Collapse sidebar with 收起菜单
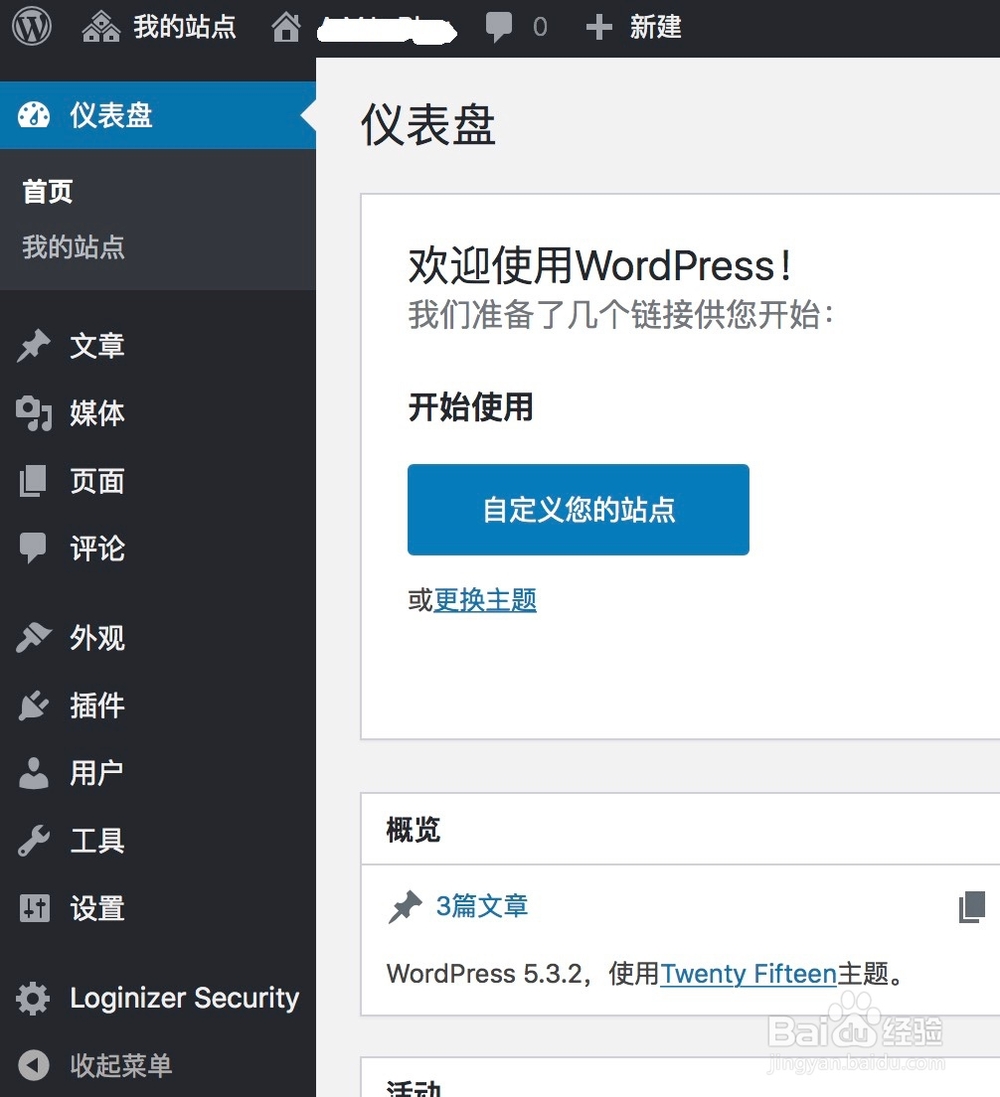Viewport: 1000px width, 1097px height. pos(158,1066)
